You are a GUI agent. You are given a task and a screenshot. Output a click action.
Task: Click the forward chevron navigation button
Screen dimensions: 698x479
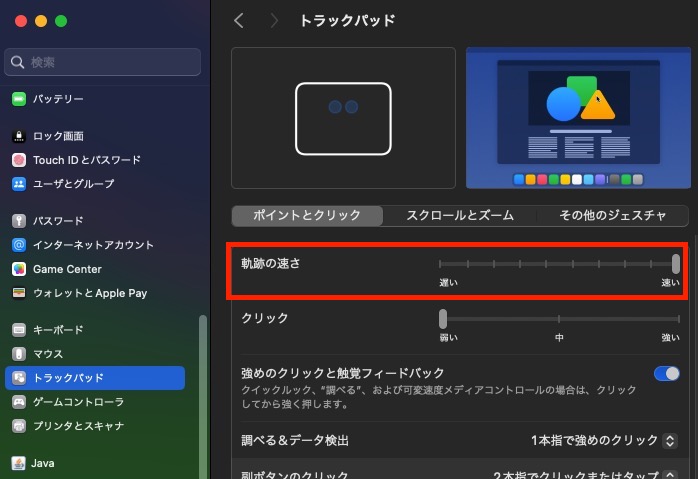[274, 21]
